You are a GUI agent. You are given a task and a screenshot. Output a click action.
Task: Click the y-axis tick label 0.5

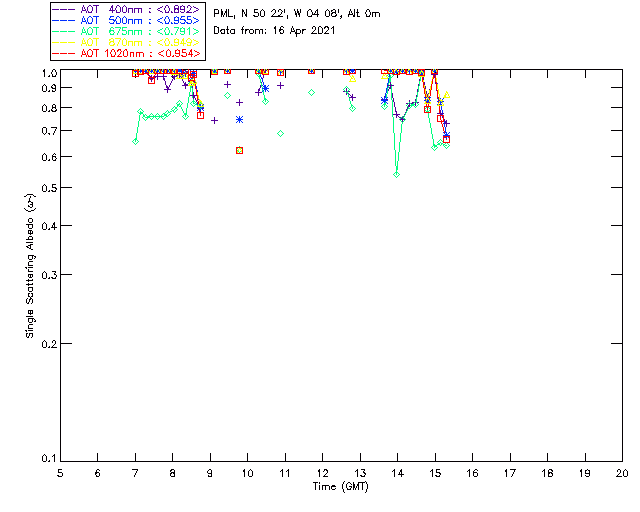click(x=45, y=188)
